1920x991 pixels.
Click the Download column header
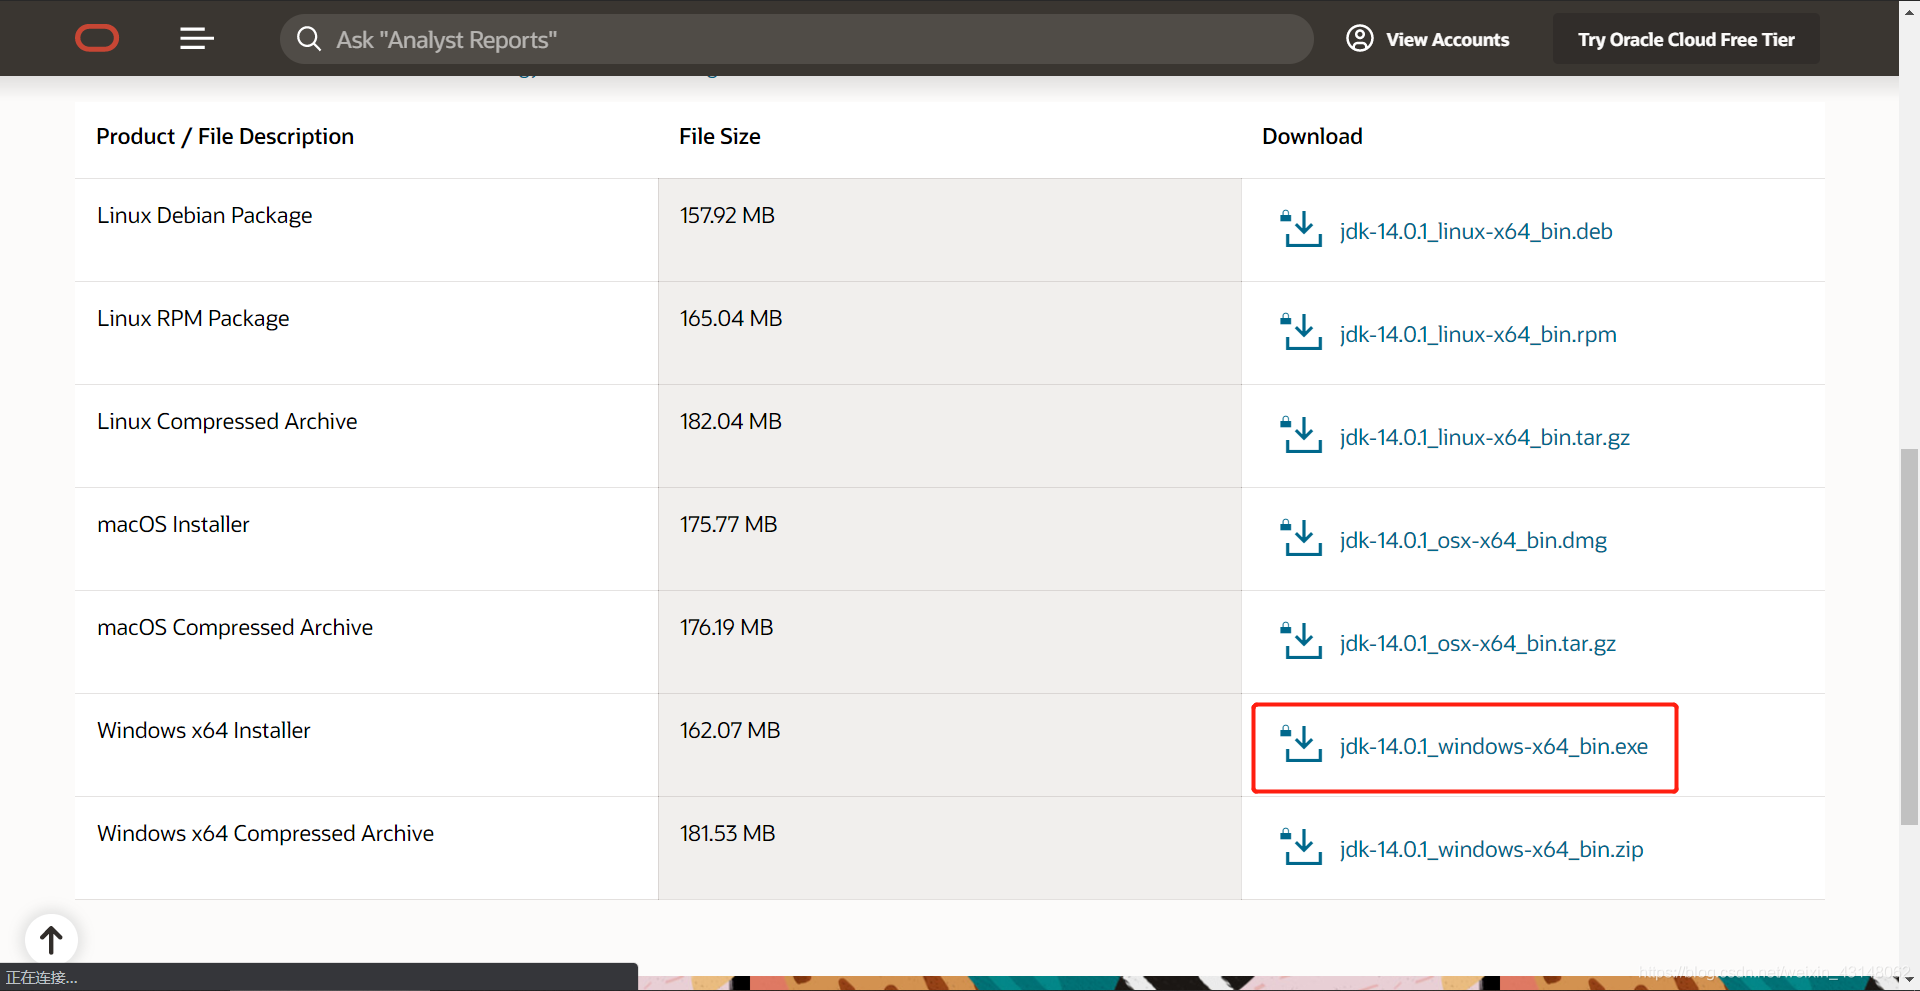click(x=1312, y=136)
